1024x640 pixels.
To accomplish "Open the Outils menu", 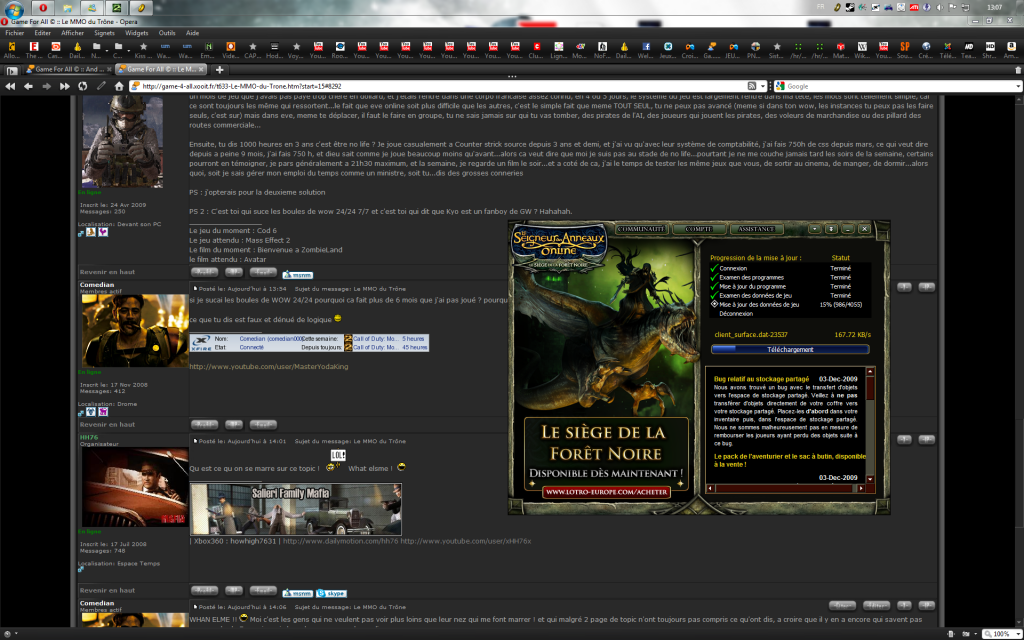I will 167,33.
